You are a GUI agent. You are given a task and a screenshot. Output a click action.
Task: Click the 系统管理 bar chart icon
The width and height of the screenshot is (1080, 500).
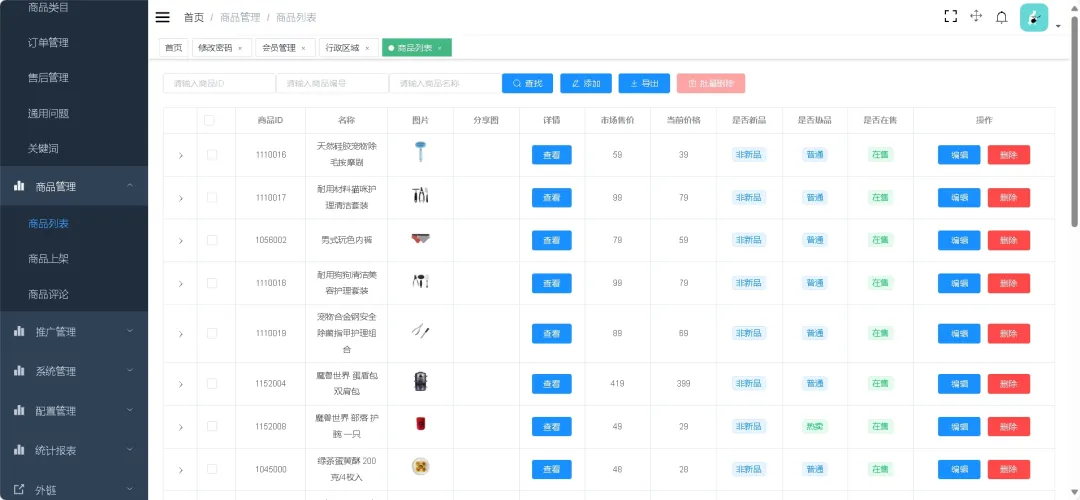19,371
